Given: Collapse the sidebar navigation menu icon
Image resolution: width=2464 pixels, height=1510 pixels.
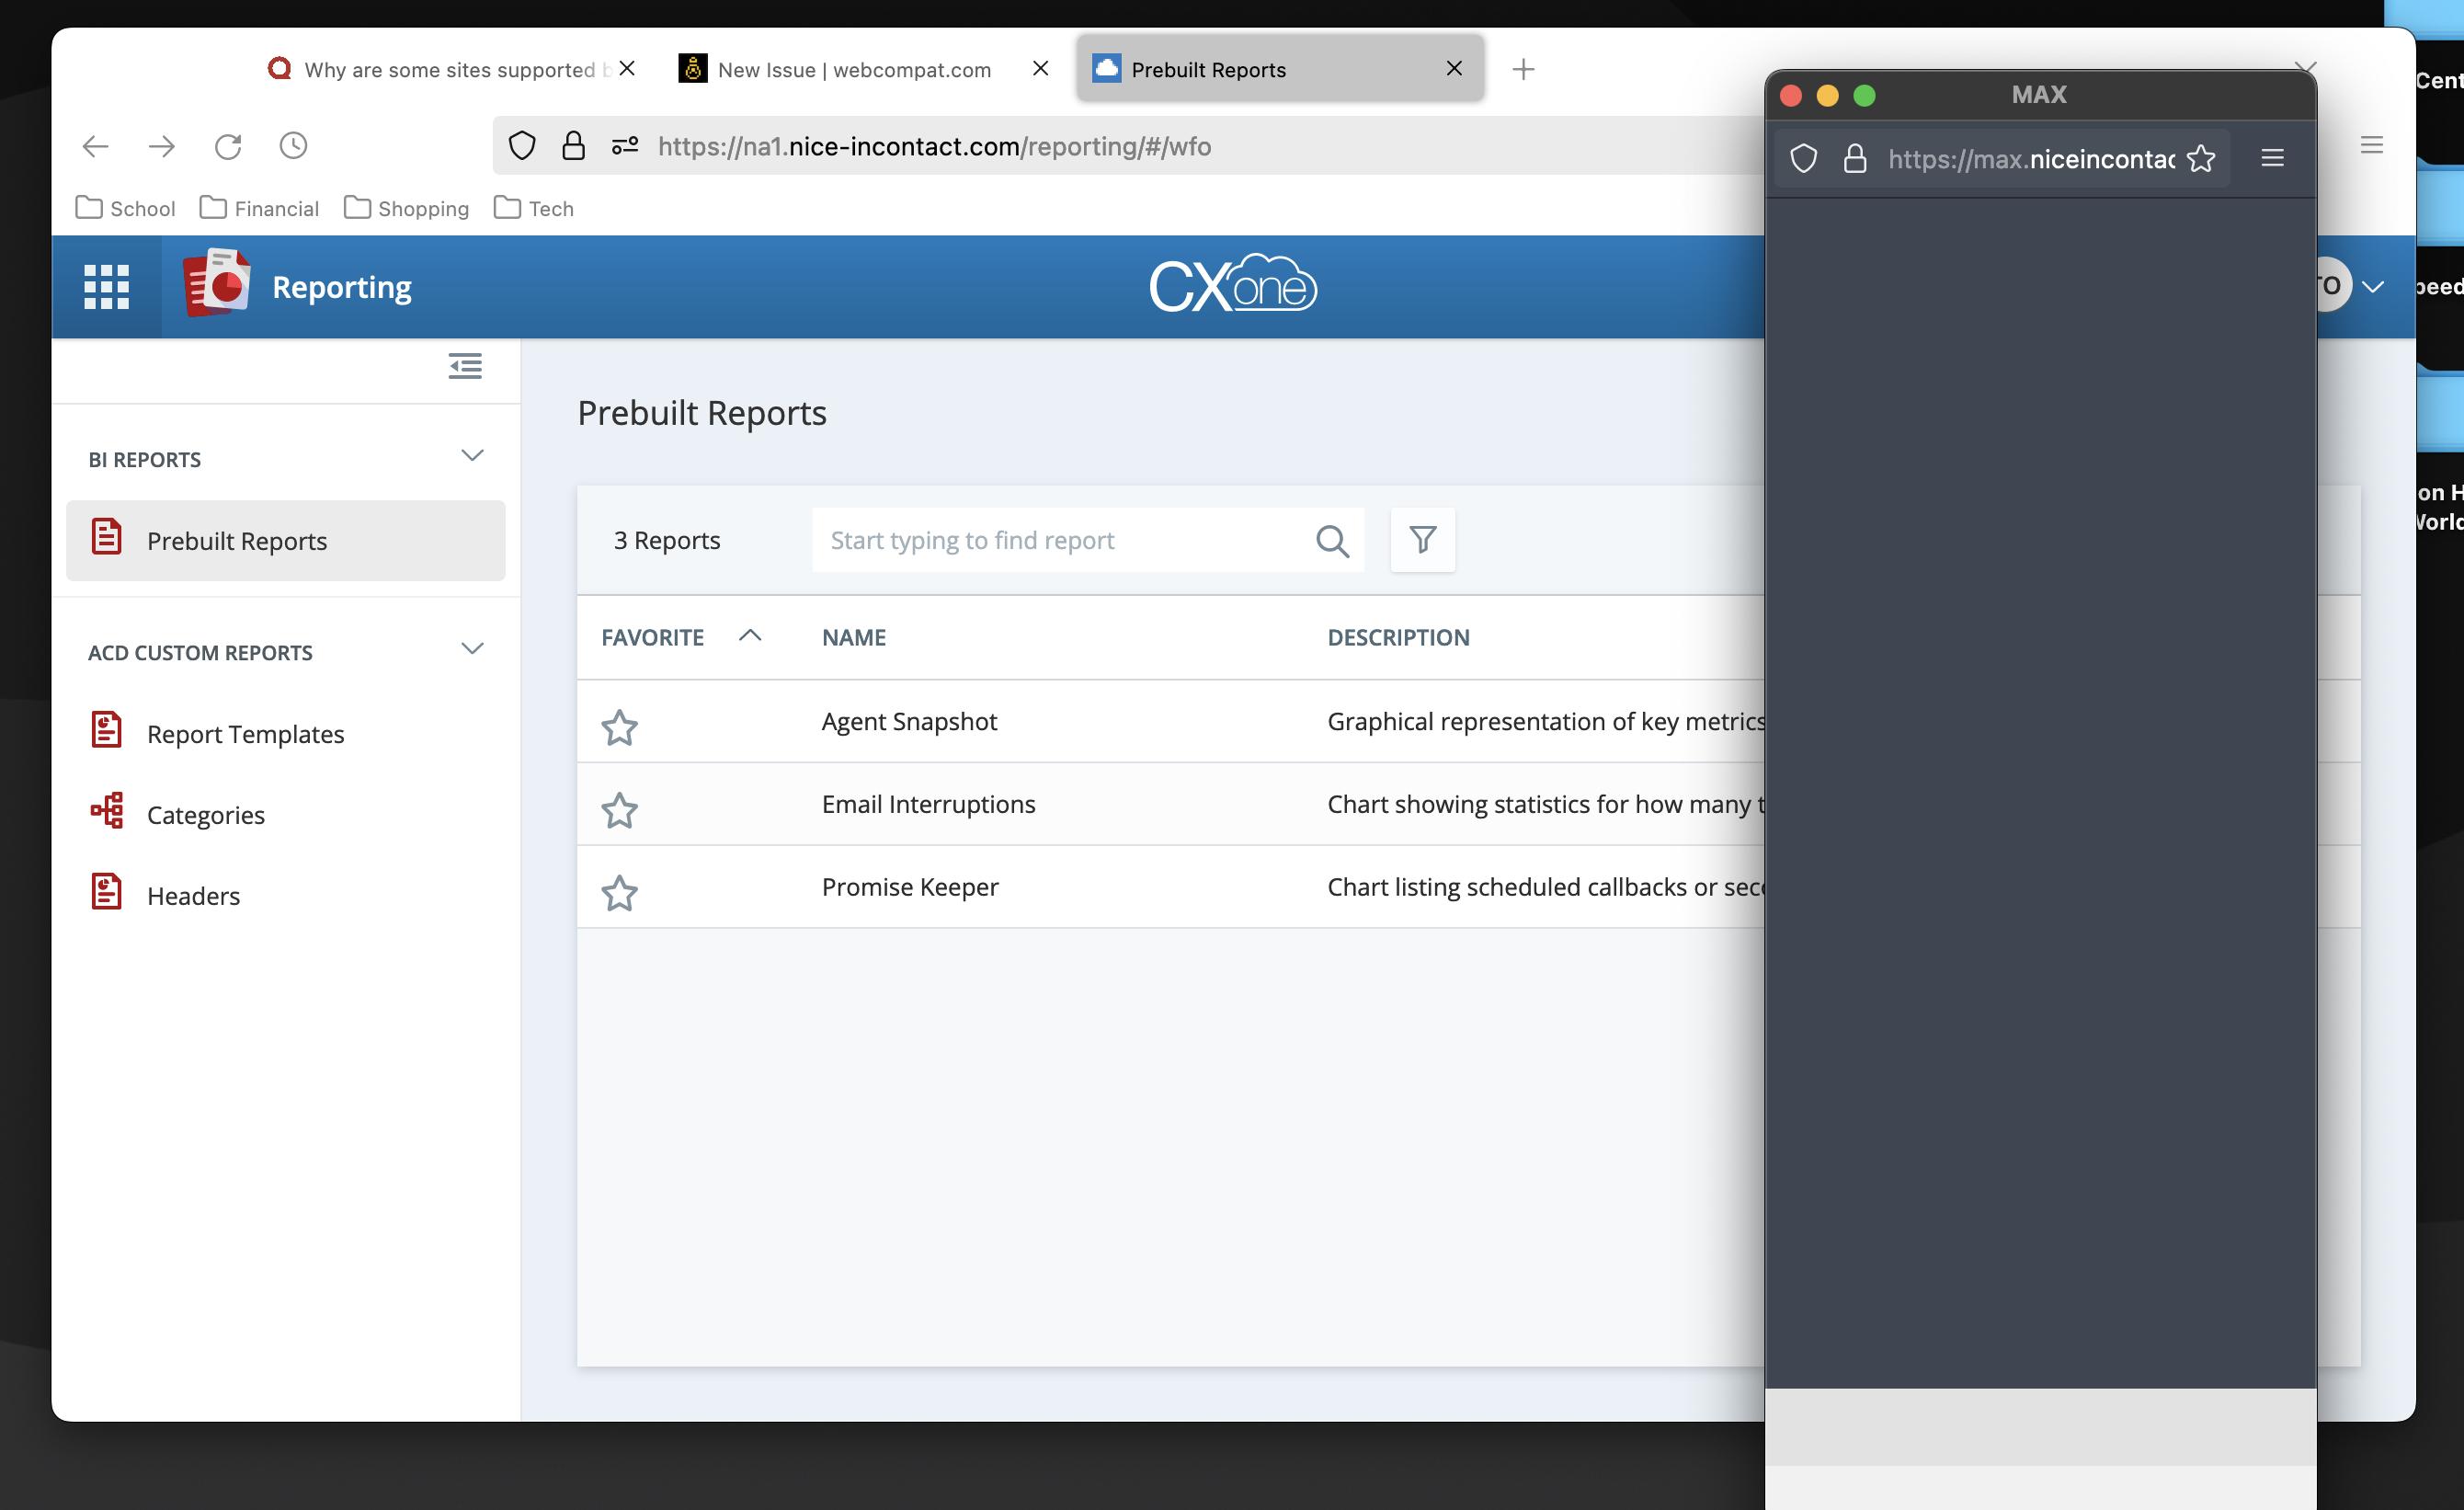Looking at the screenshot, I should point(465,366).
